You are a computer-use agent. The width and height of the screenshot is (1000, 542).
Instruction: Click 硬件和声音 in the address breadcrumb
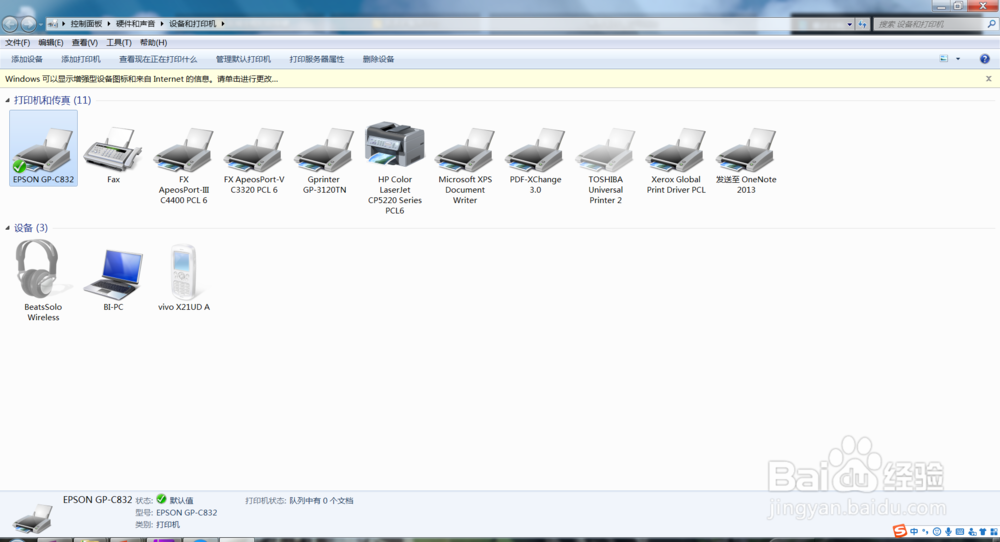(135, 24)
